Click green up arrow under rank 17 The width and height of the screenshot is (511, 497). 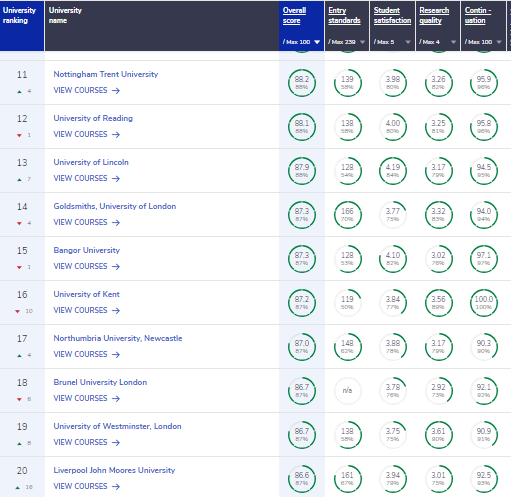19,355
